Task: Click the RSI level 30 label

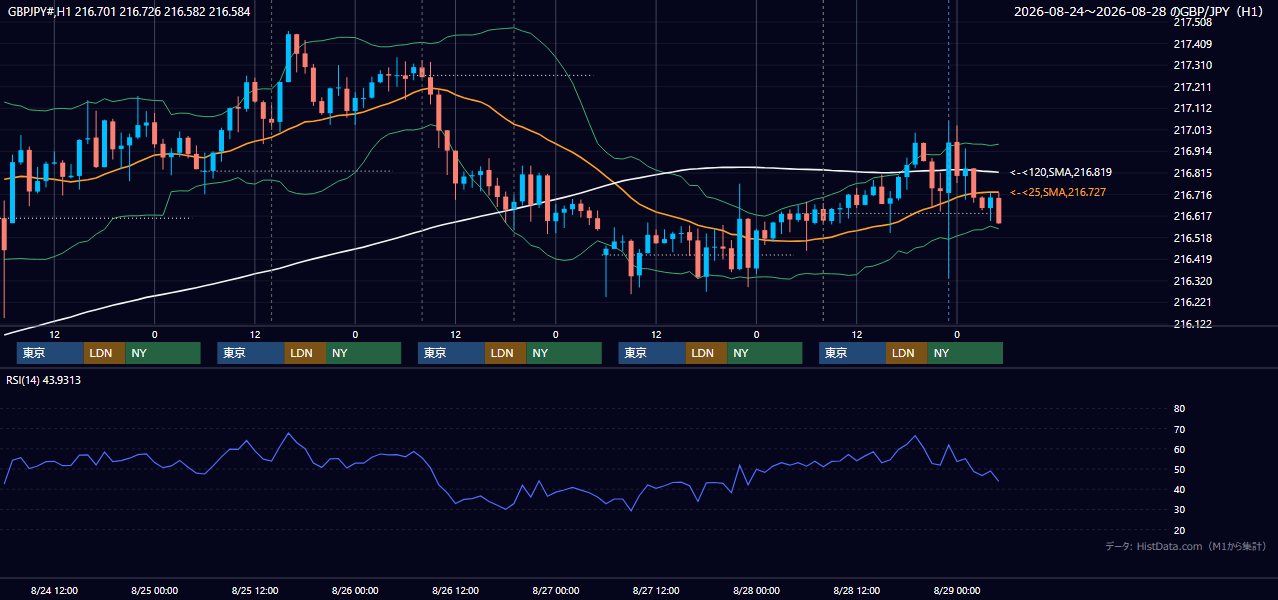Action: 1179,510
